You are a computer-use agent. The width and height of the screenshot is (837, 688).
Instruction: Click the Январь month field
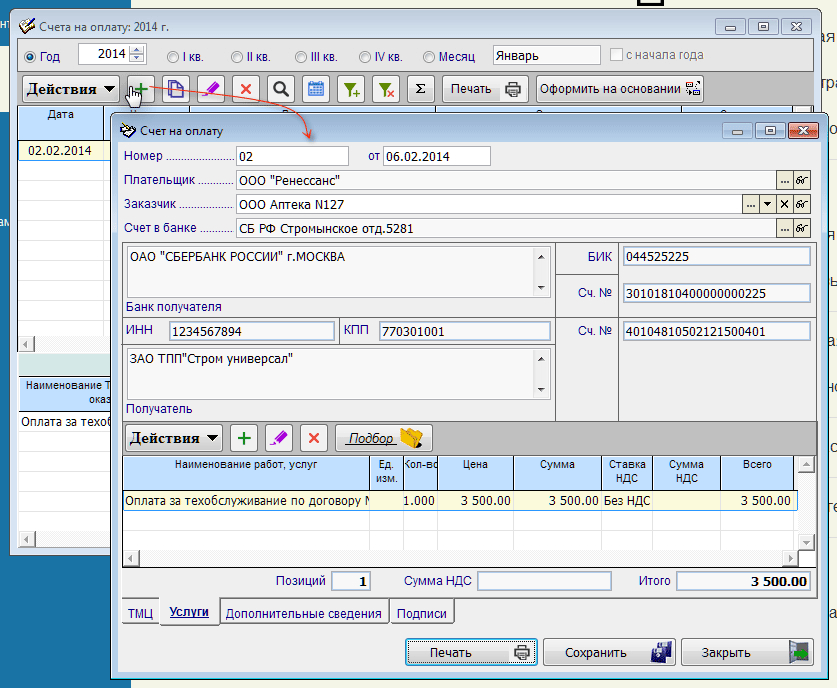[547, 56]
